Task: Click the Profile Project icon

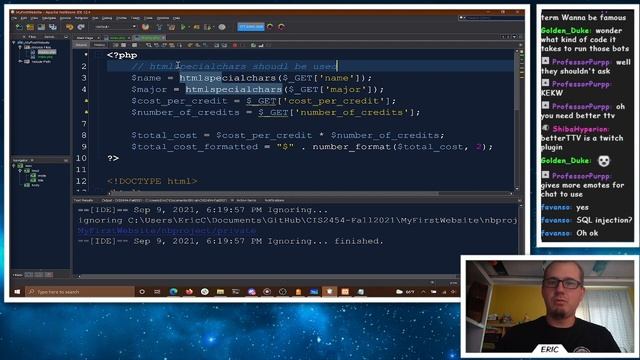Action: pos(209,27)
